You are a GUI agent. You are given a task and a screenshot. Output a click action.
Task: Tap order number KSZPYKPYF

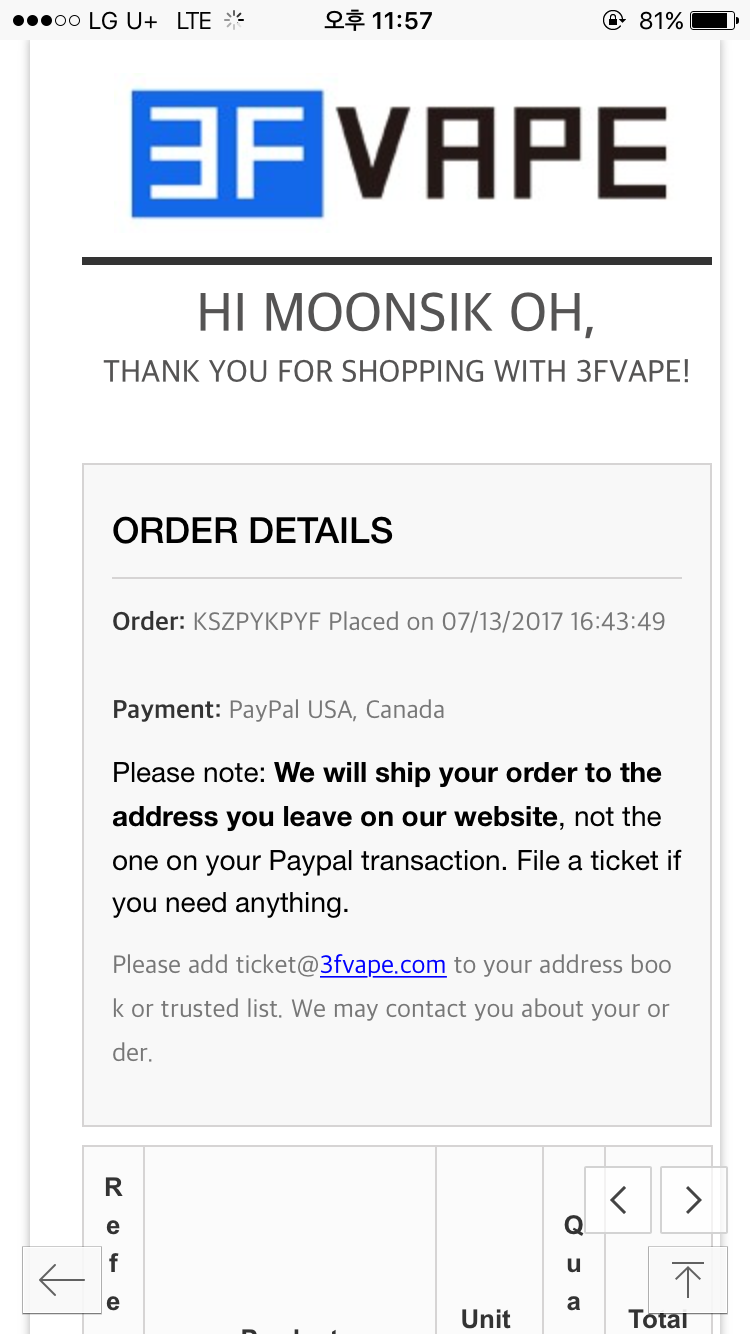point(257,621)
